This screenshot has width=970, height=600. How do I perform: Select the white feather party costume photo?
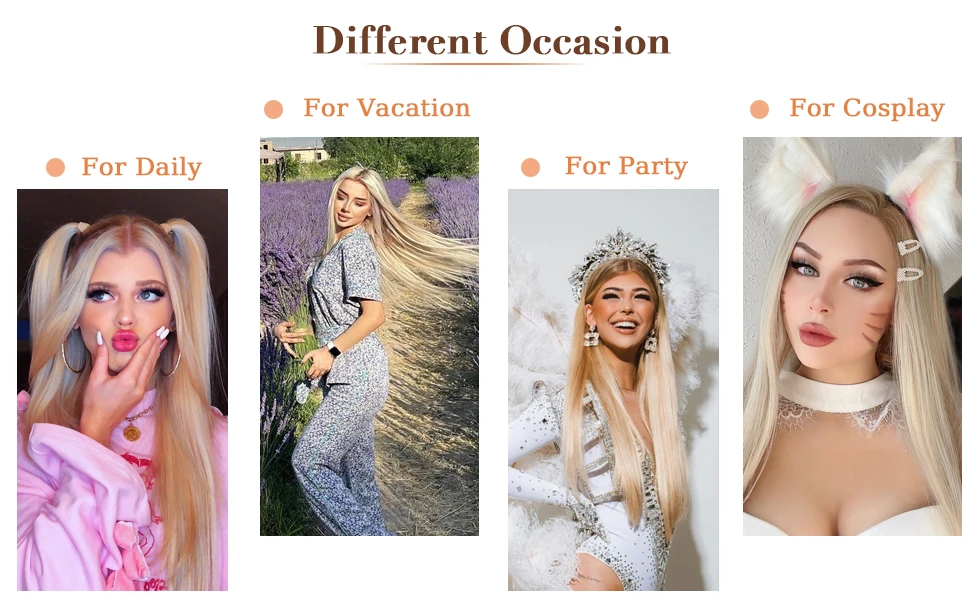614,390
